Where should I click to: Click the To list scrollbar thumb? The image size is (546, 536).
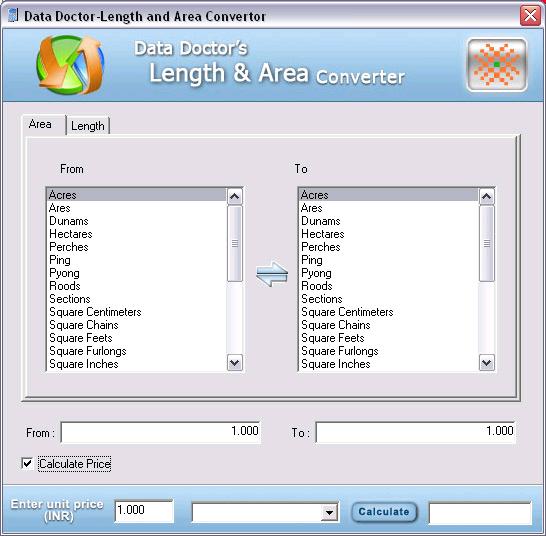[x=486, y=243]
